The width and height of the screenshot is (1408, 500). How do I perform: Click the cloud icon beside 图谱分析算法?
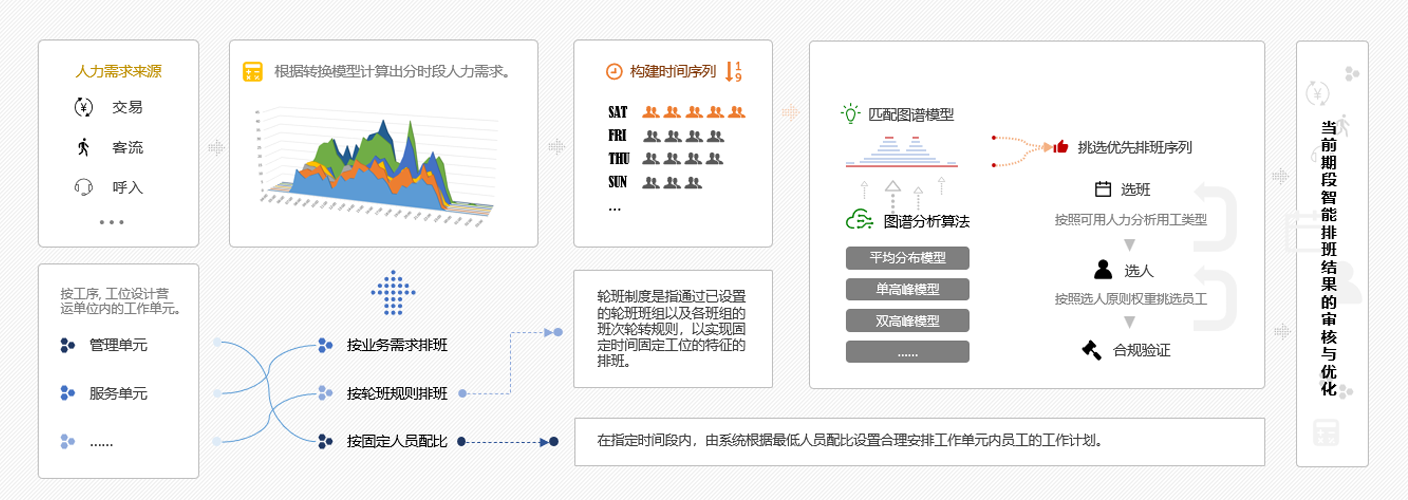[859, 220]
